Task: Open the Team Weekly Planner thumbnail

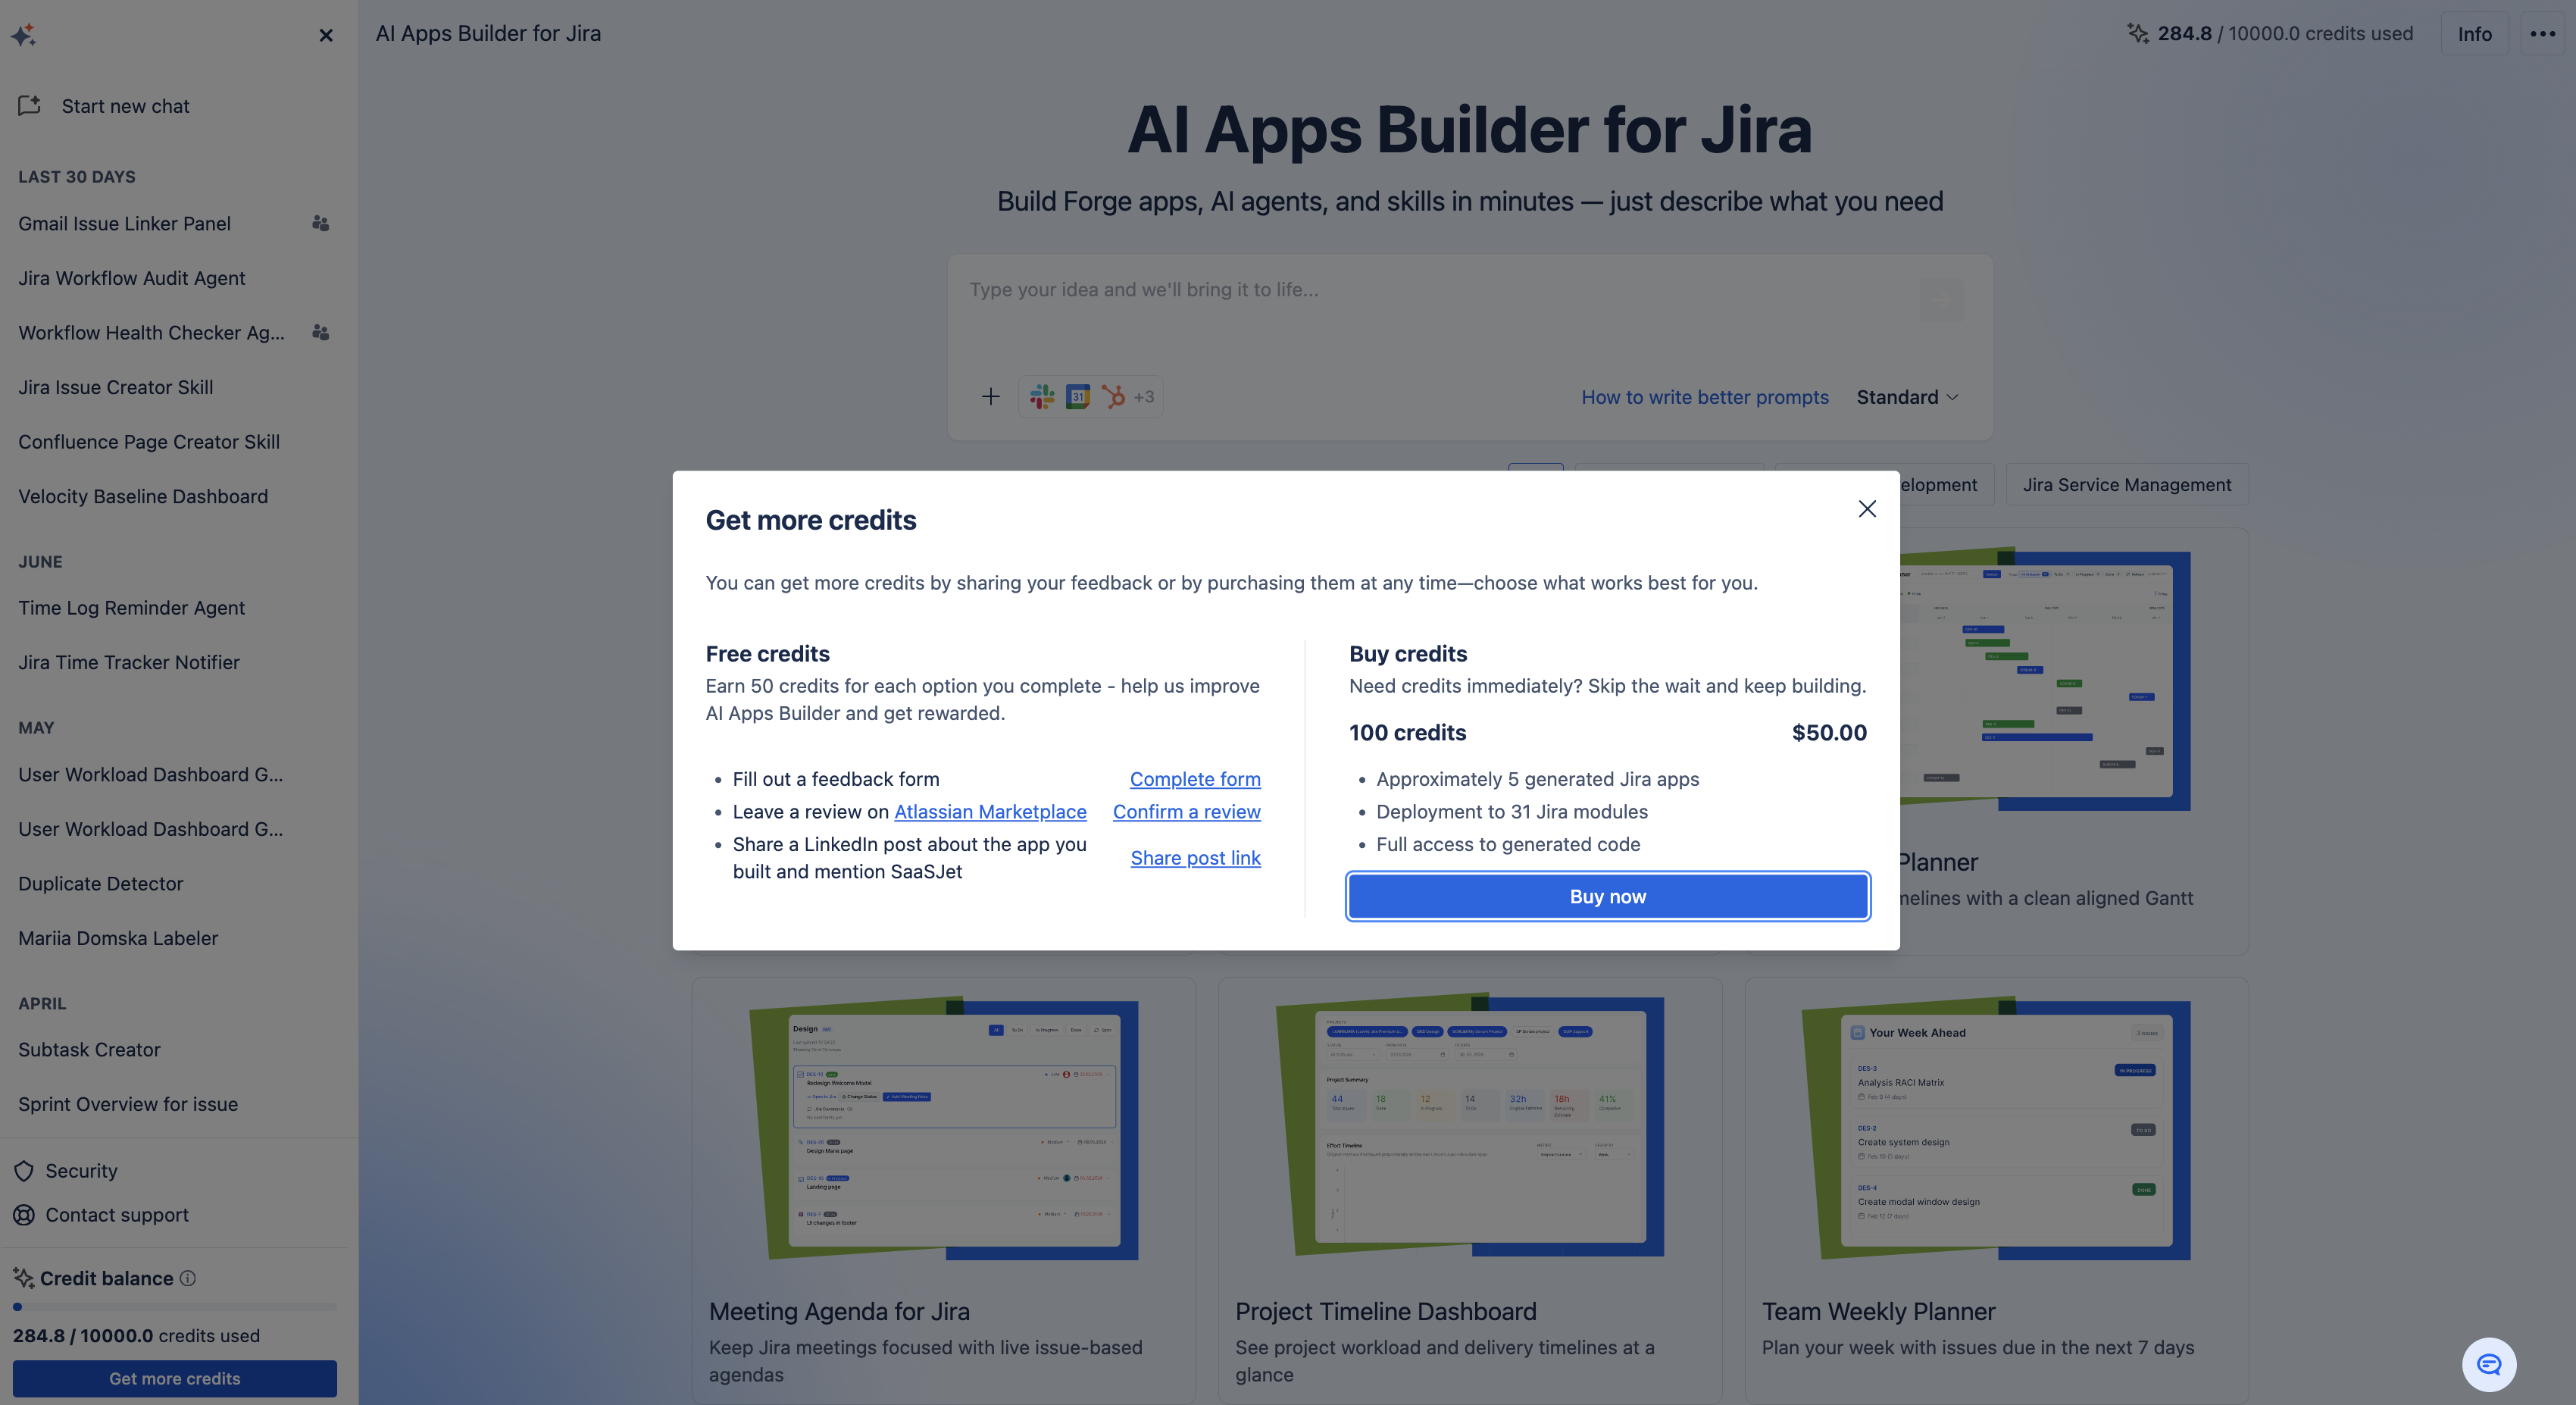Action: 1996,1128
